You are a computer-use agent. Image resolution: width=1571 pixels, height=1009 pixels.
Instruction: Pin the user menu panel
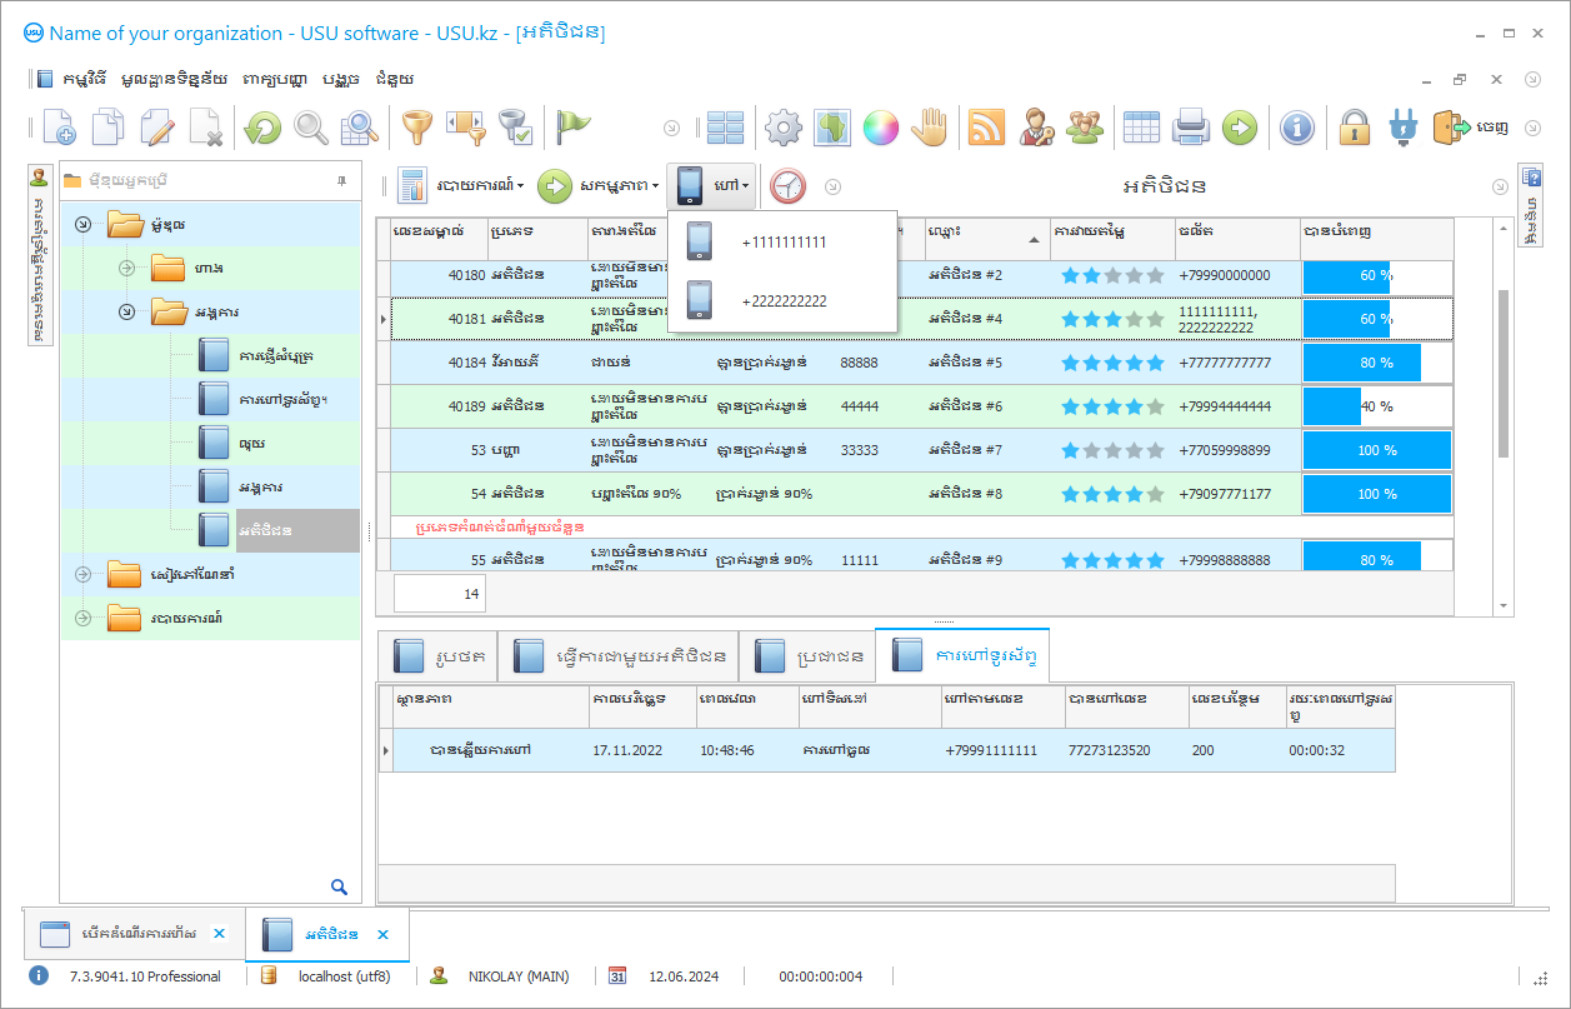pos(342,181)
